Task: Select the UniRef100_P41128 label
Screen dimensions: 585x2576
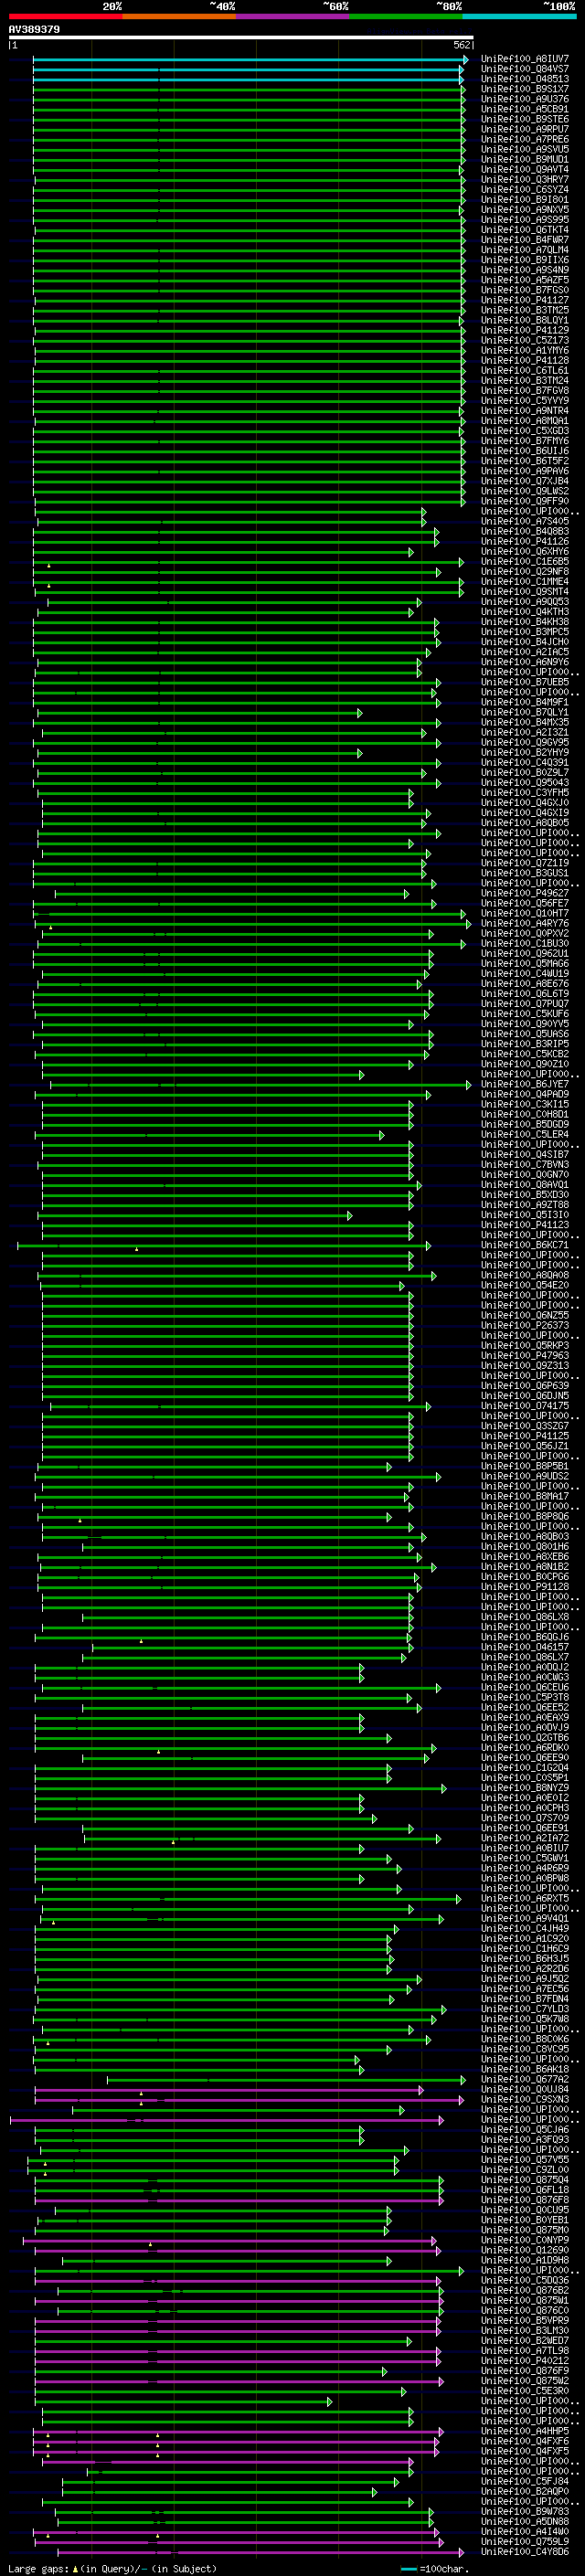Action: (x=525, y=360)
